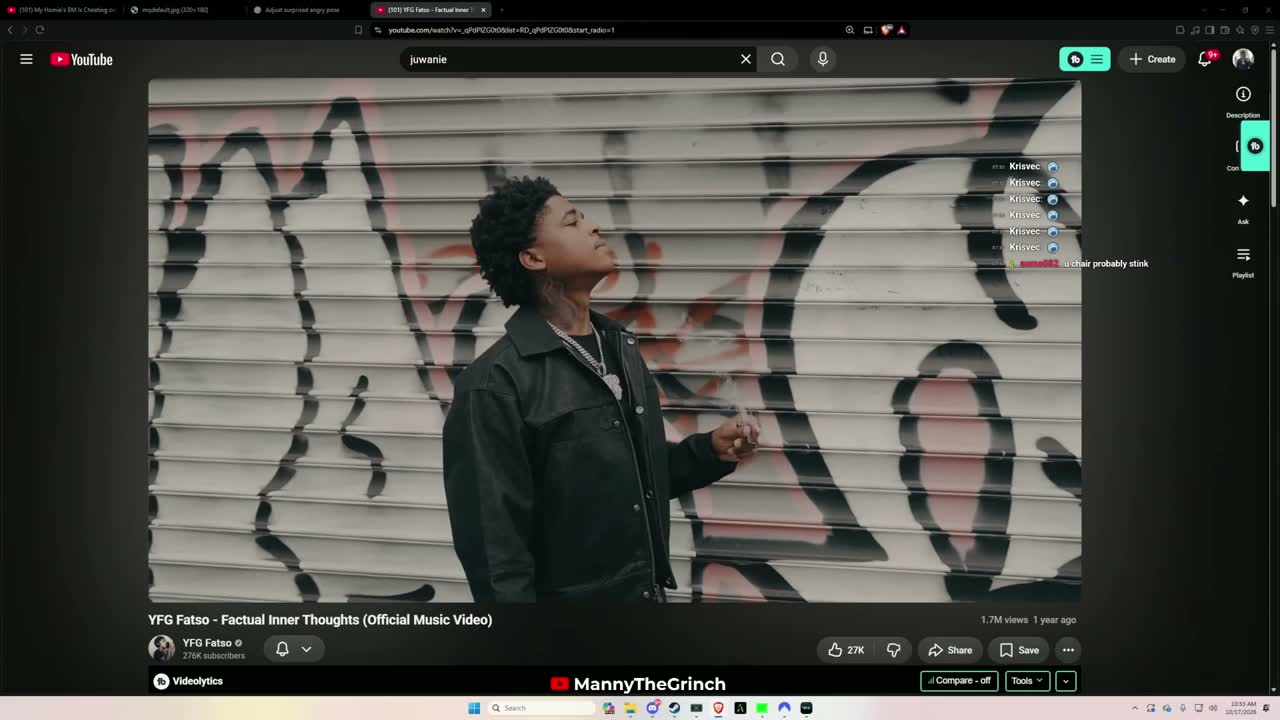Image resolution: width=1280 pixels, height=720 pixels.
Task: Toggle Videolytics Compare off button
Action: (x=959, y=681)
